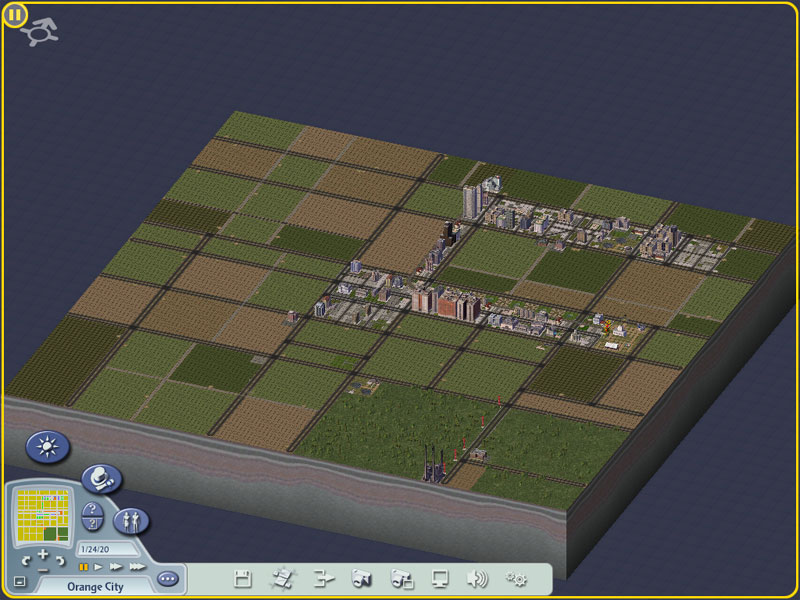Open the God mode sun button

coord(47,447)
